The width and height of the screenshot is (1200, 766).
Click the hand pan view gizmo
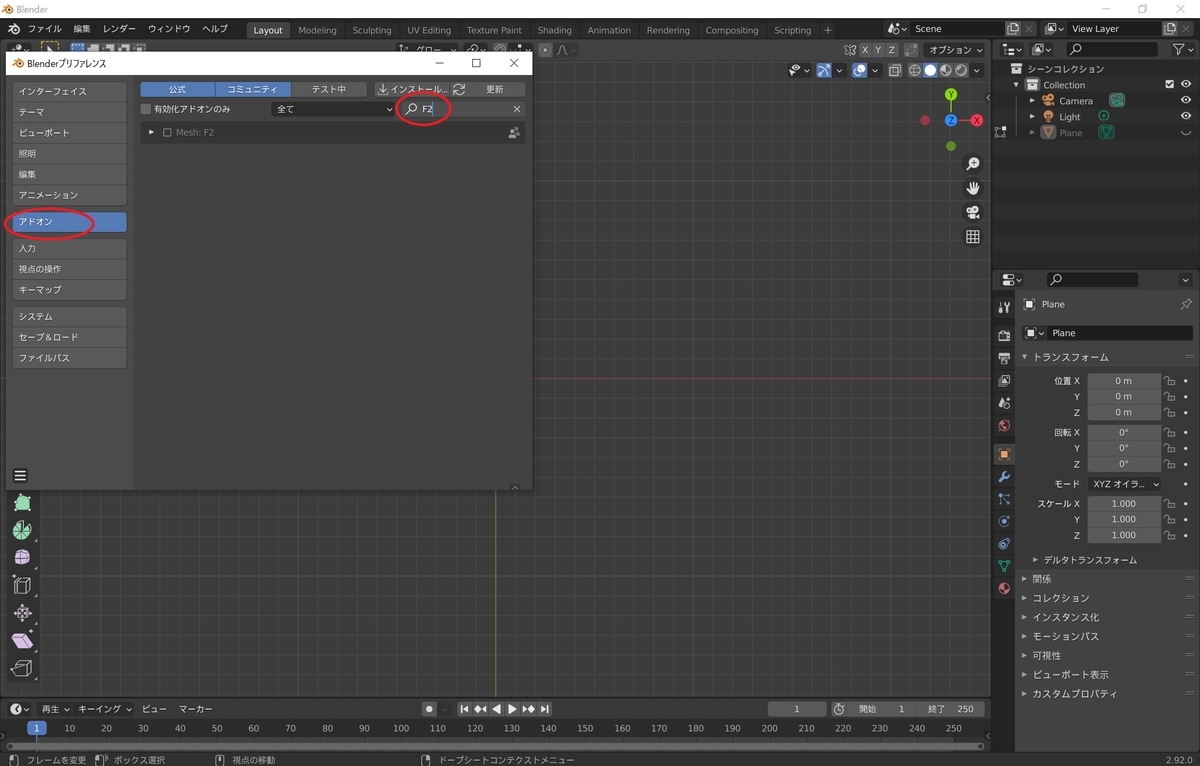pos(972,188)
